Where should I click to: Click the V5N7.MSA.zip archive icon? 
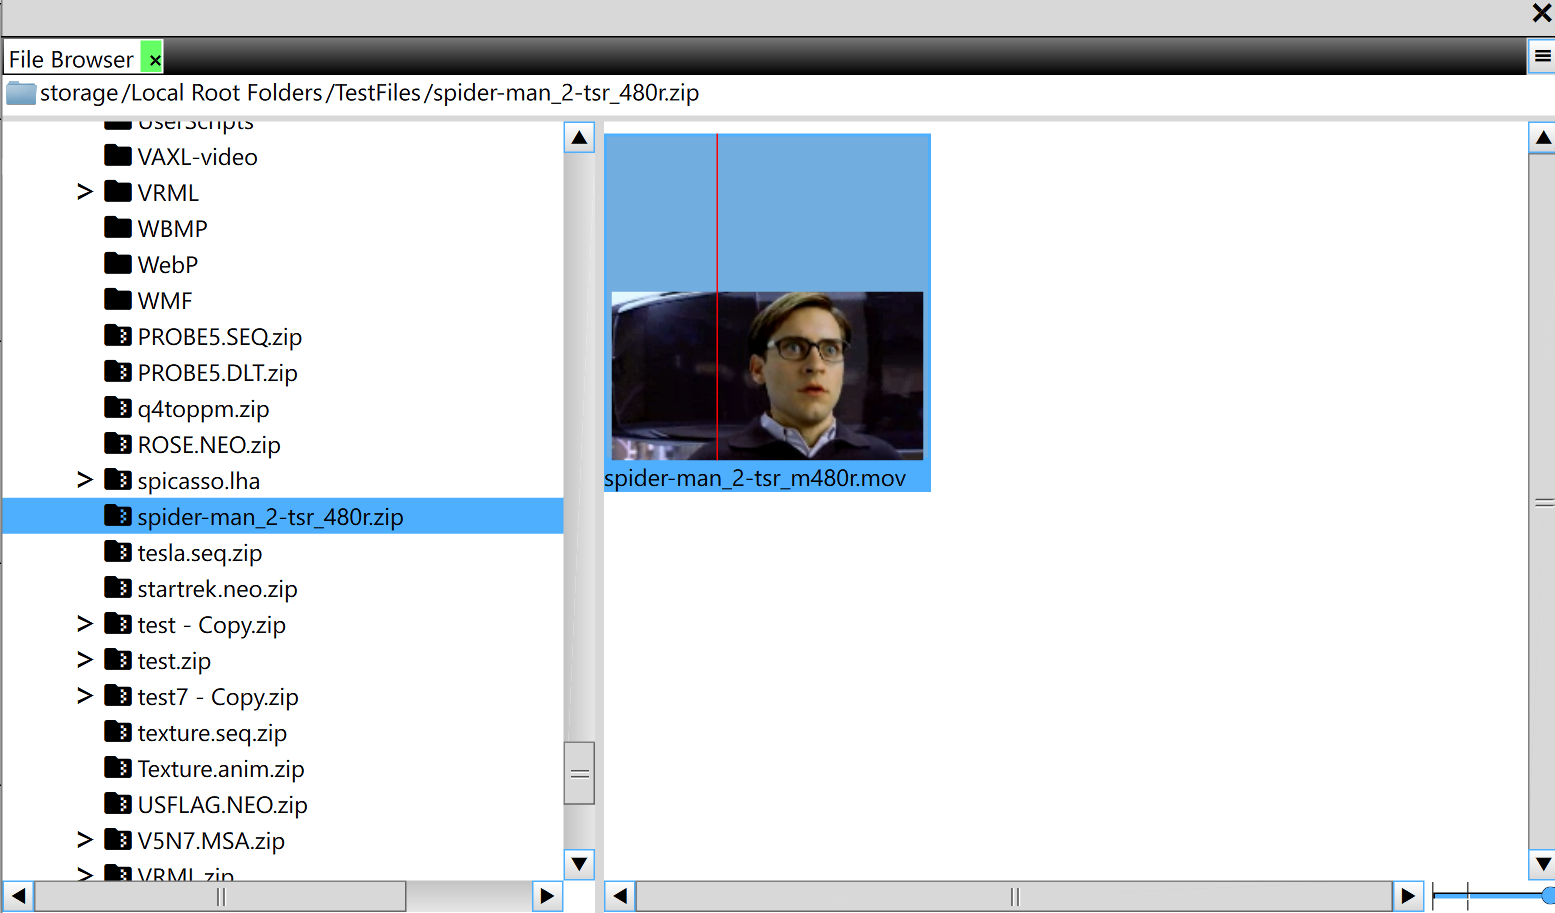[118, 839]
